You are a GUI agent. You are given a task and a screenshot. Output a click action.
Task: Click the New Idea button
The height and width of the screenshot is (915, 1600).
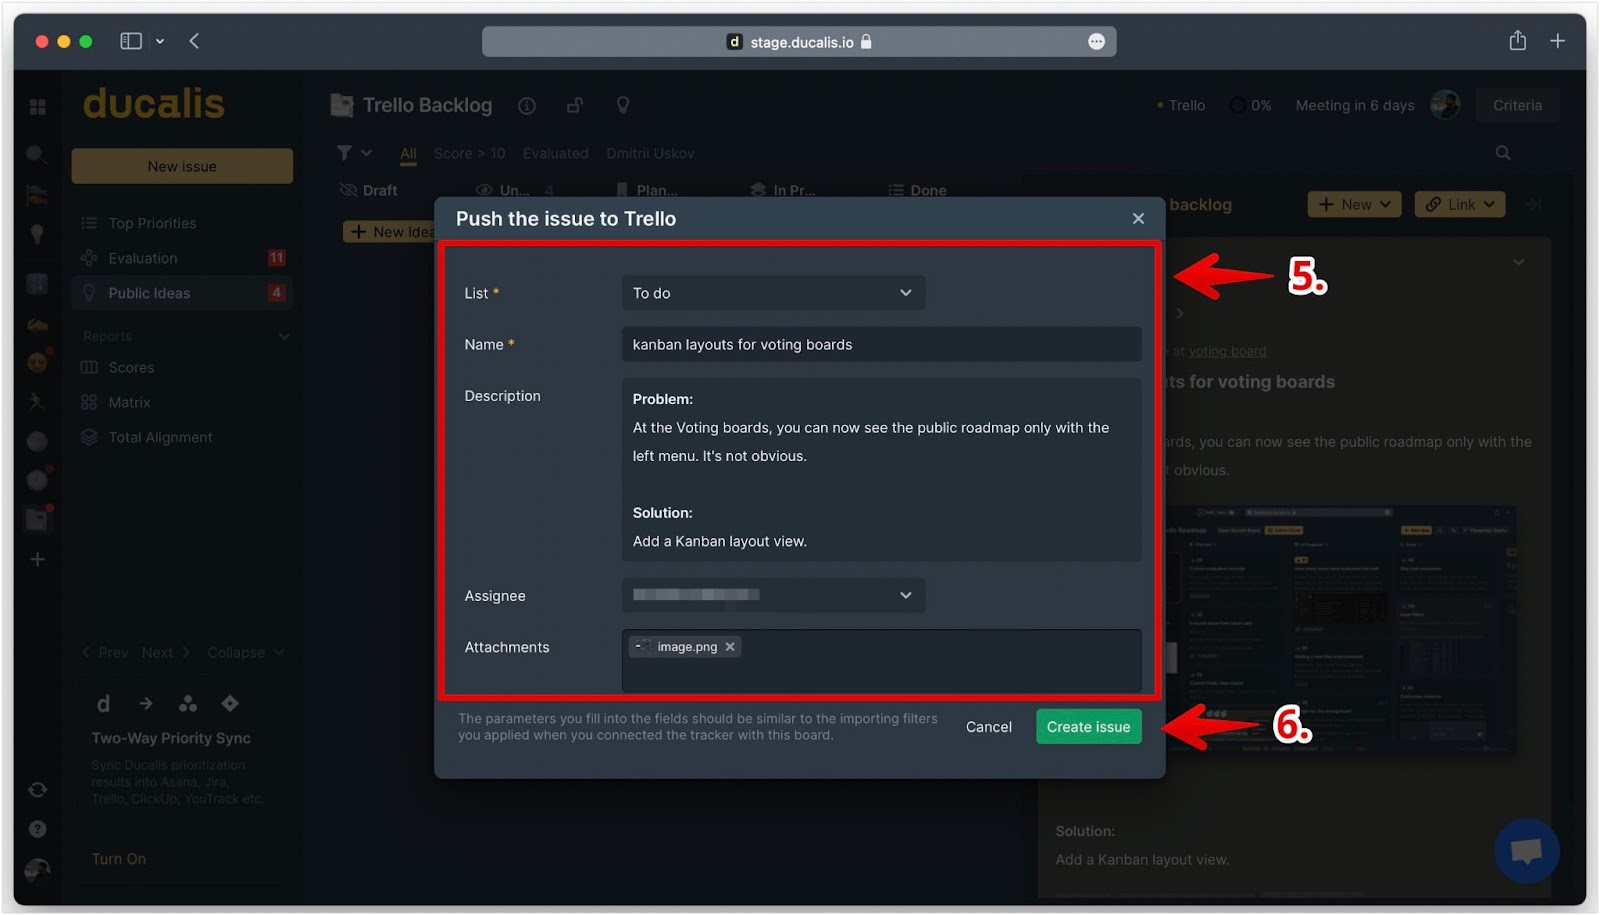(x=390, y=232)
